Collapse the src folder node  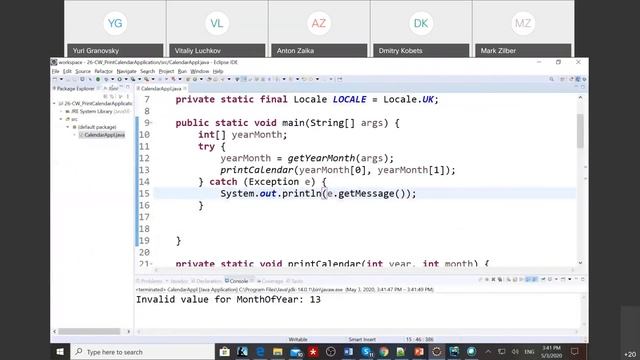coord(62,119)
